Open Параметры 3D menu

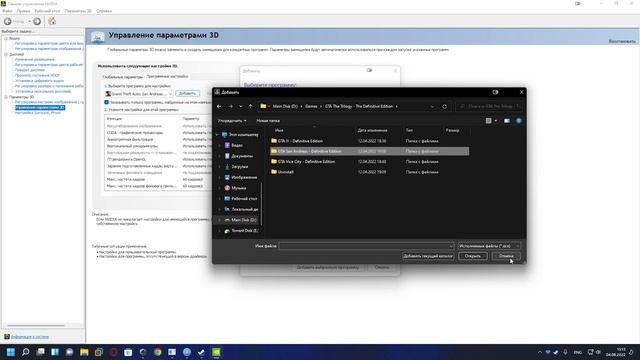(78, 11)
